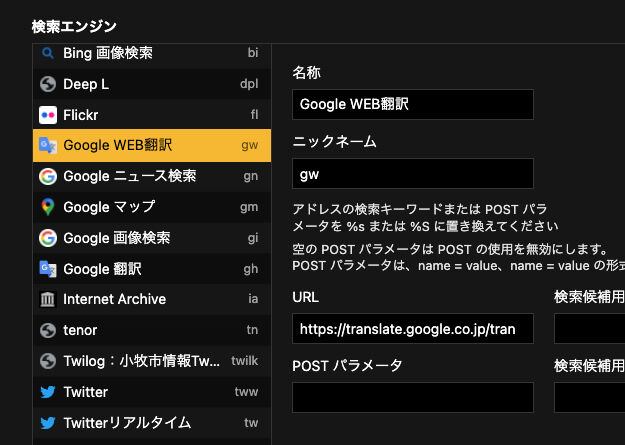Select Flickr search engine name
Screen dimensions: 625x445
81,115
